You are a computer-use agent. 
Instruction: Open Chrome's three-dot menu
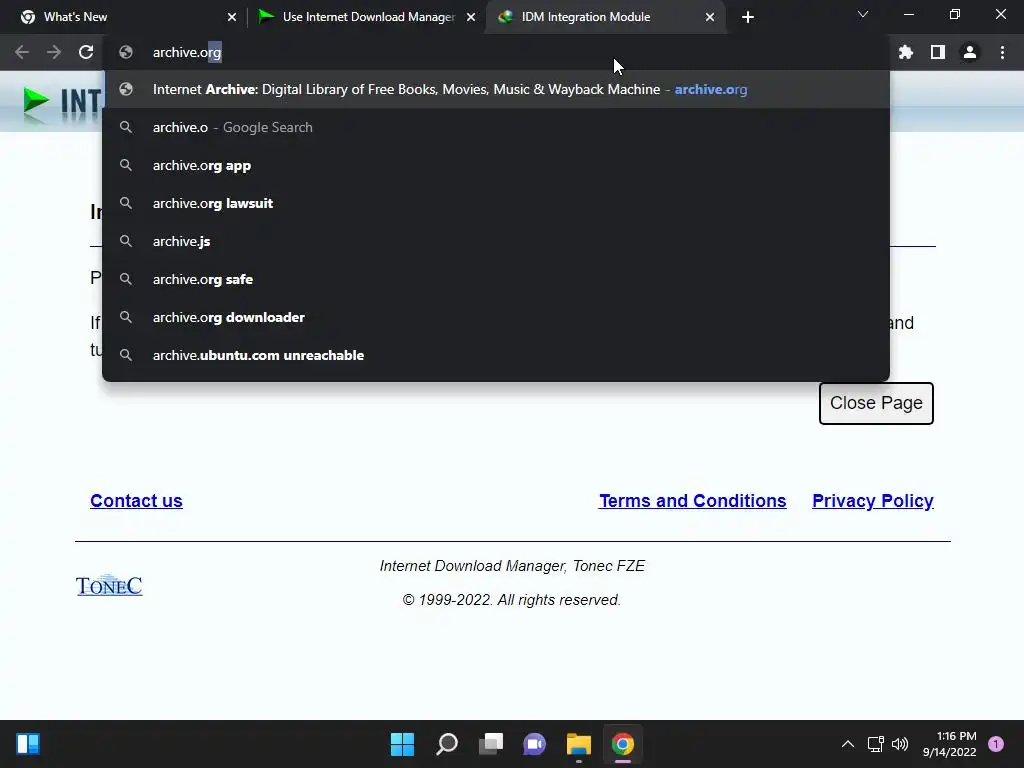1002,52
